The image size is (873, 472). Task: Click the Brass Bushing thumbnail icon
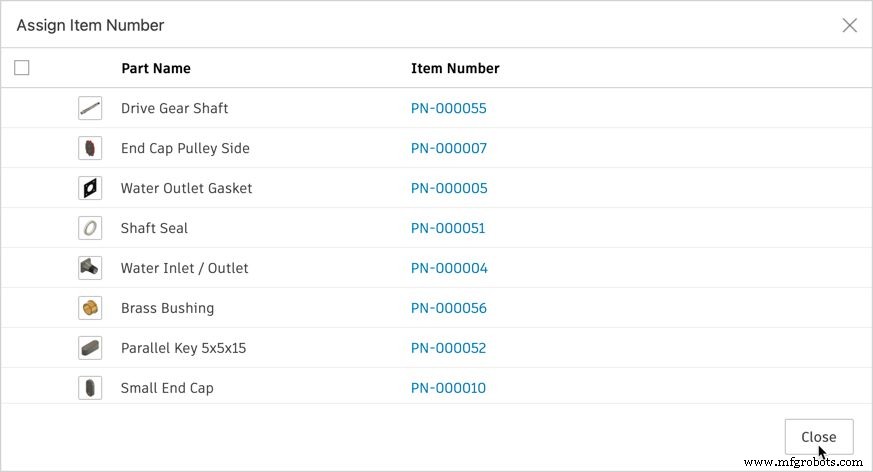point(90,308)
